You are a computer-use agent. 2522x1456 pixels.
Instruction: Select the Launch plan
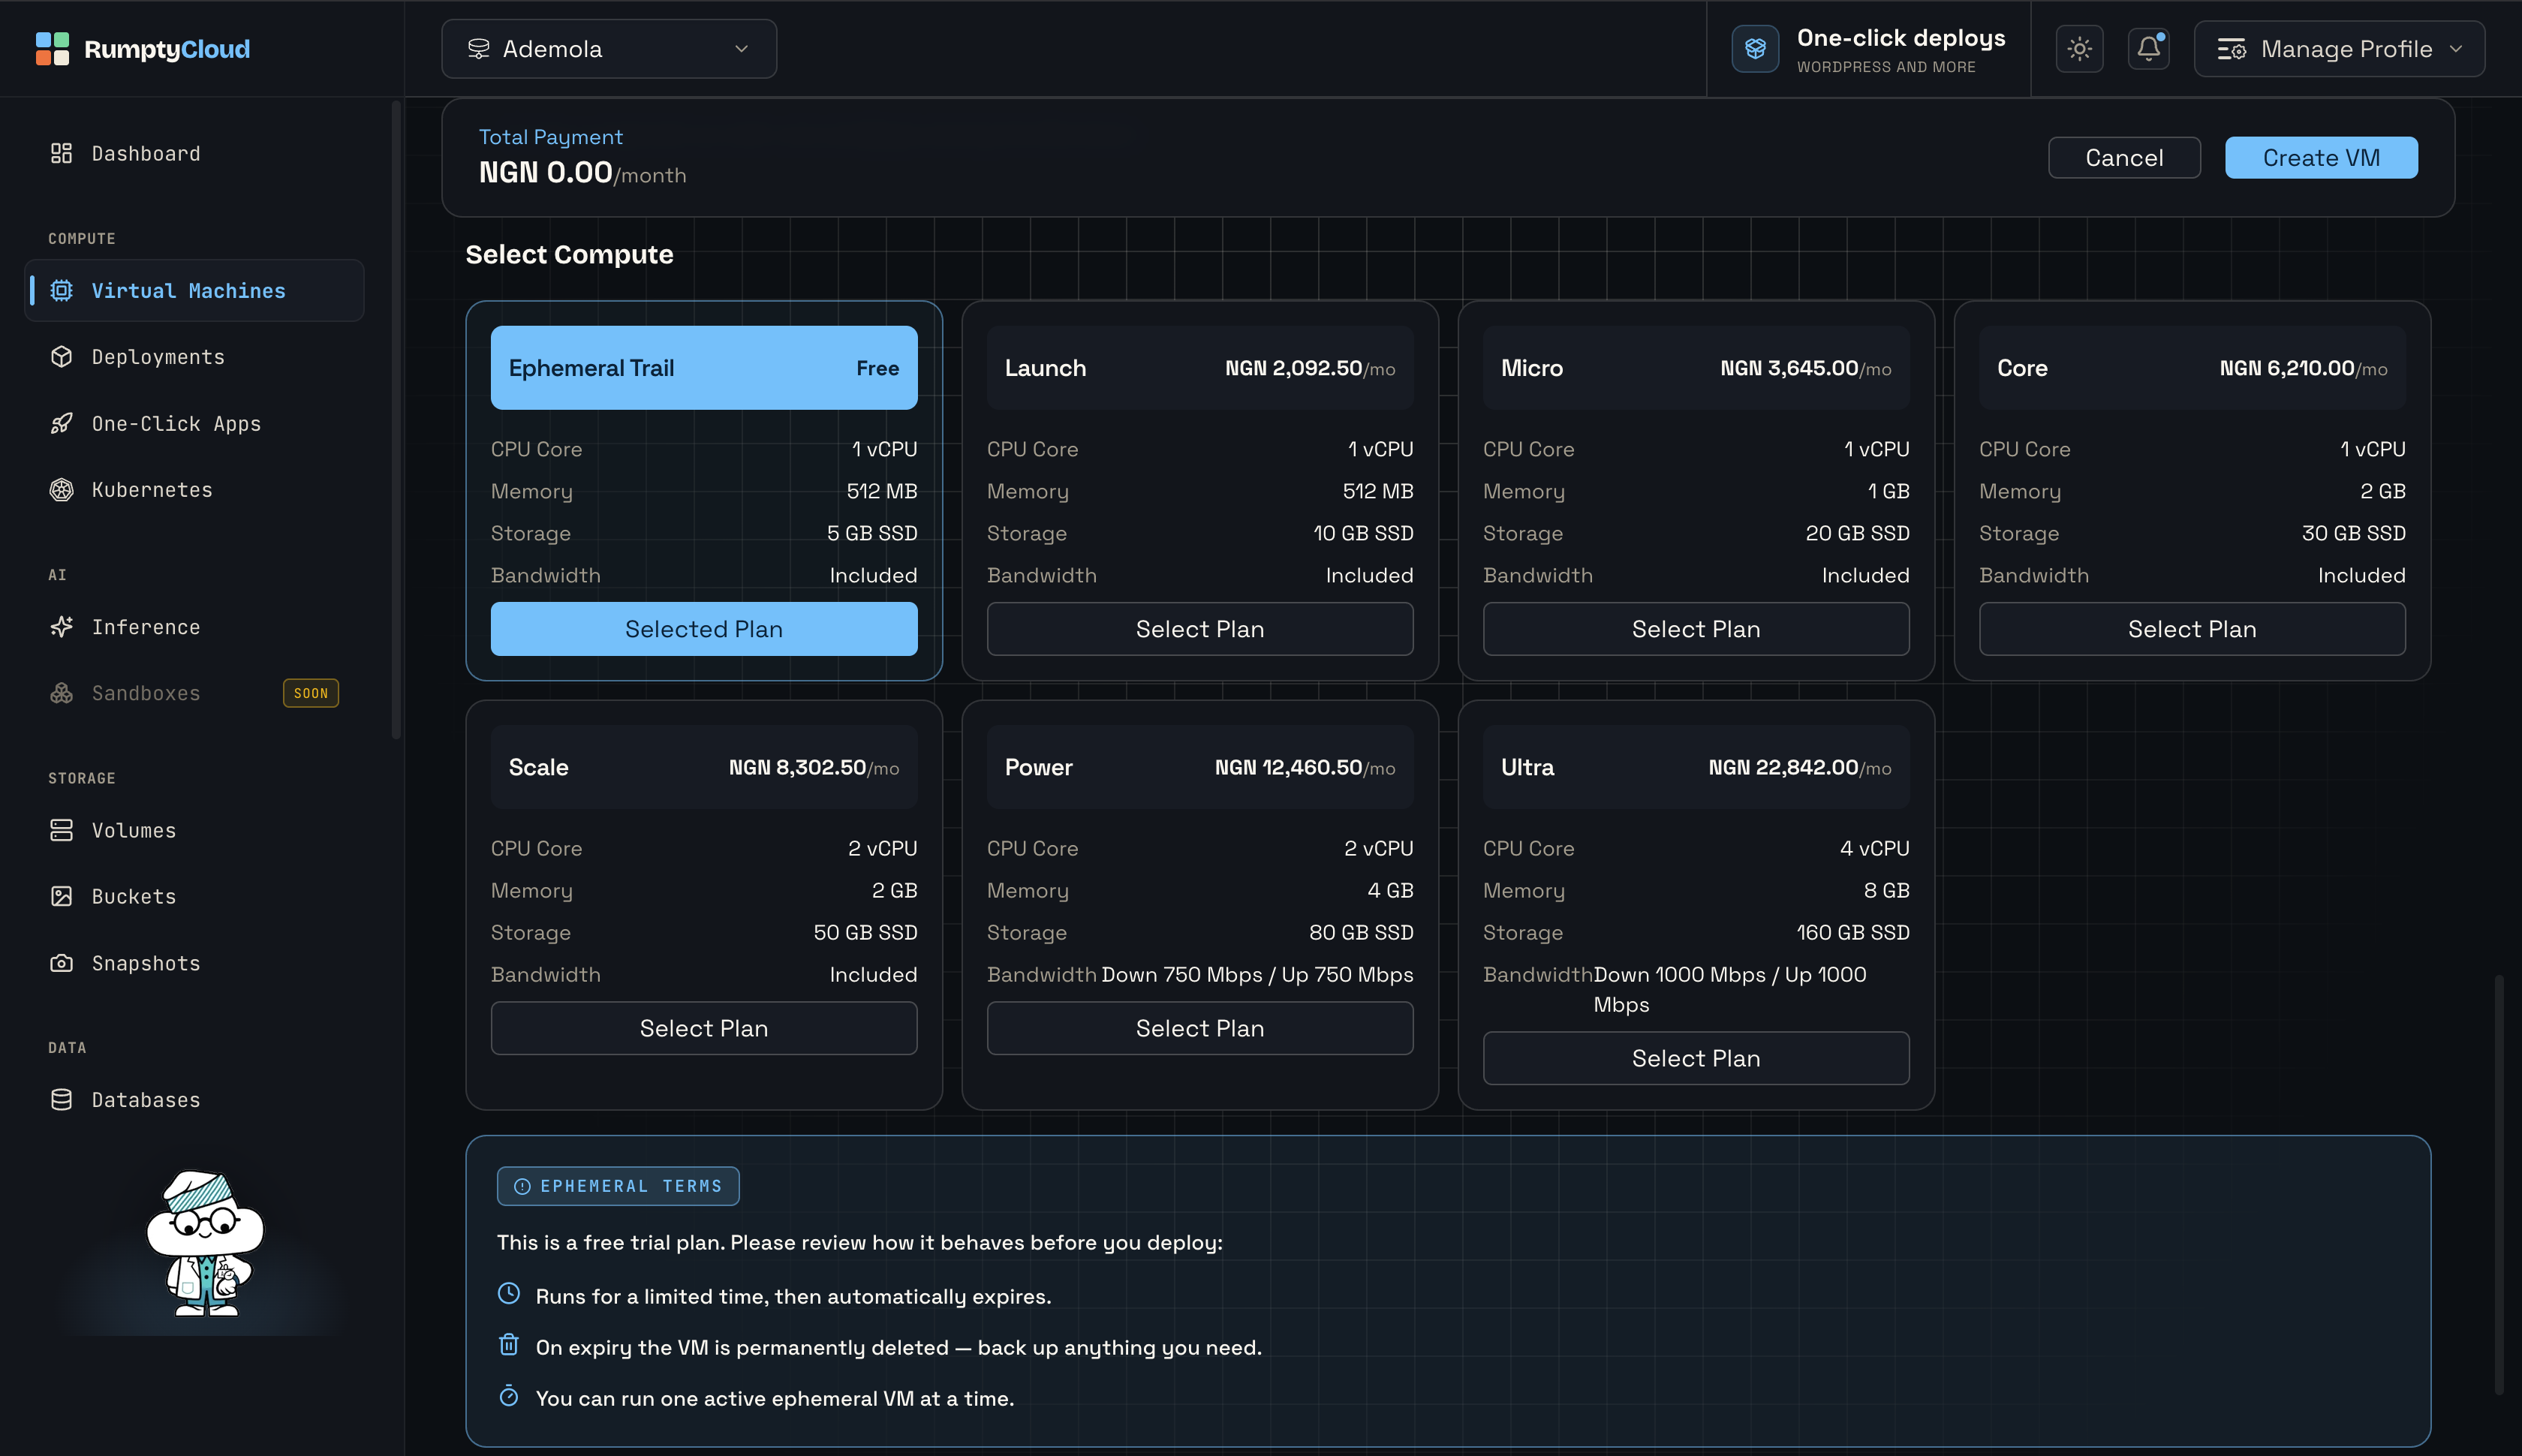pos(1200,629)
